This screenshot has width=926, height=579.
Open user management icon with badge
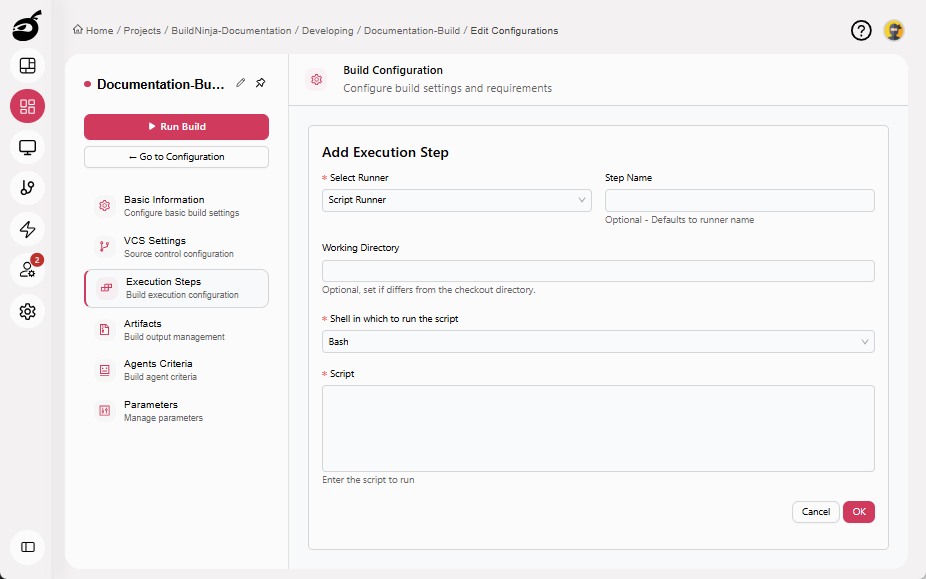point(27,270)
